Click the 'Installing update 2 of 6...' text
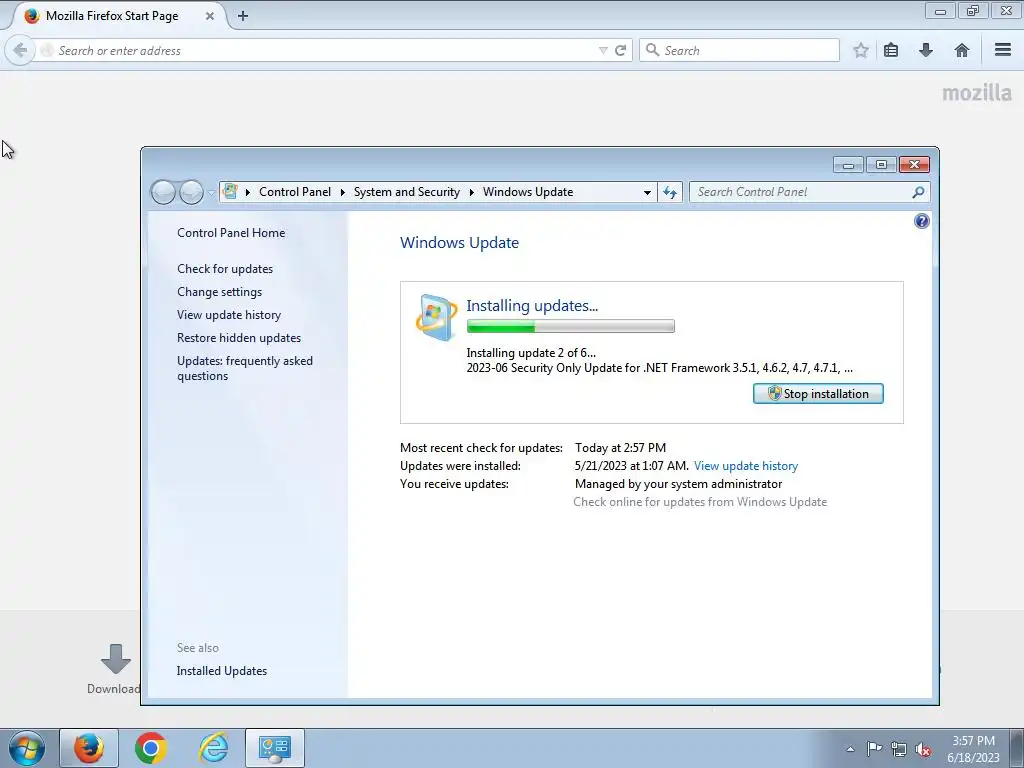The image size is (1024, 768). [531, 353]
